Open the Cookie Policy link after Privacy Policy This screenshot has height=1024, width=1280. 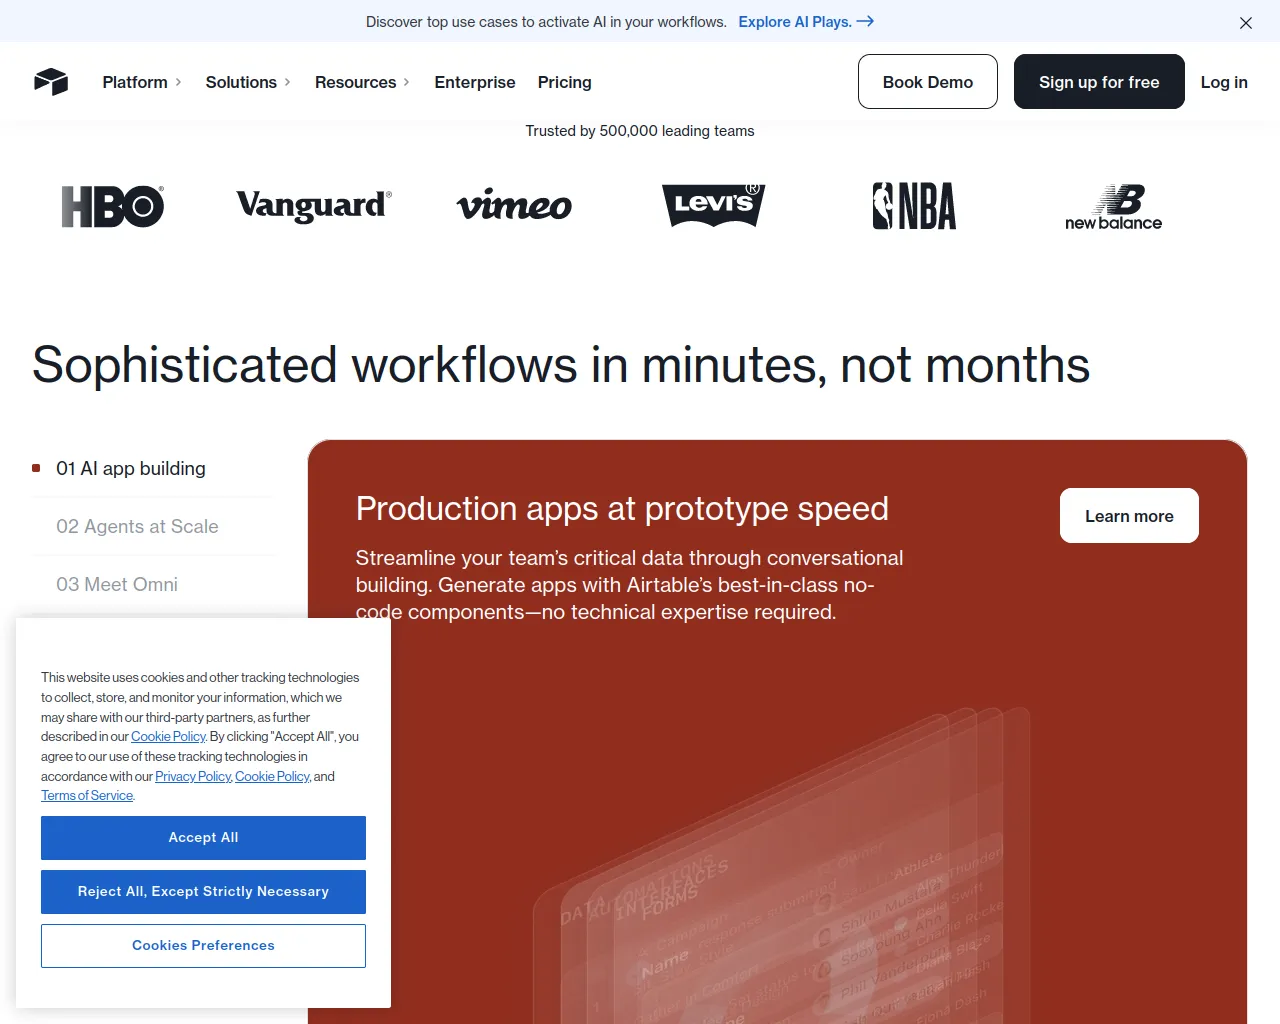[272, 777]
